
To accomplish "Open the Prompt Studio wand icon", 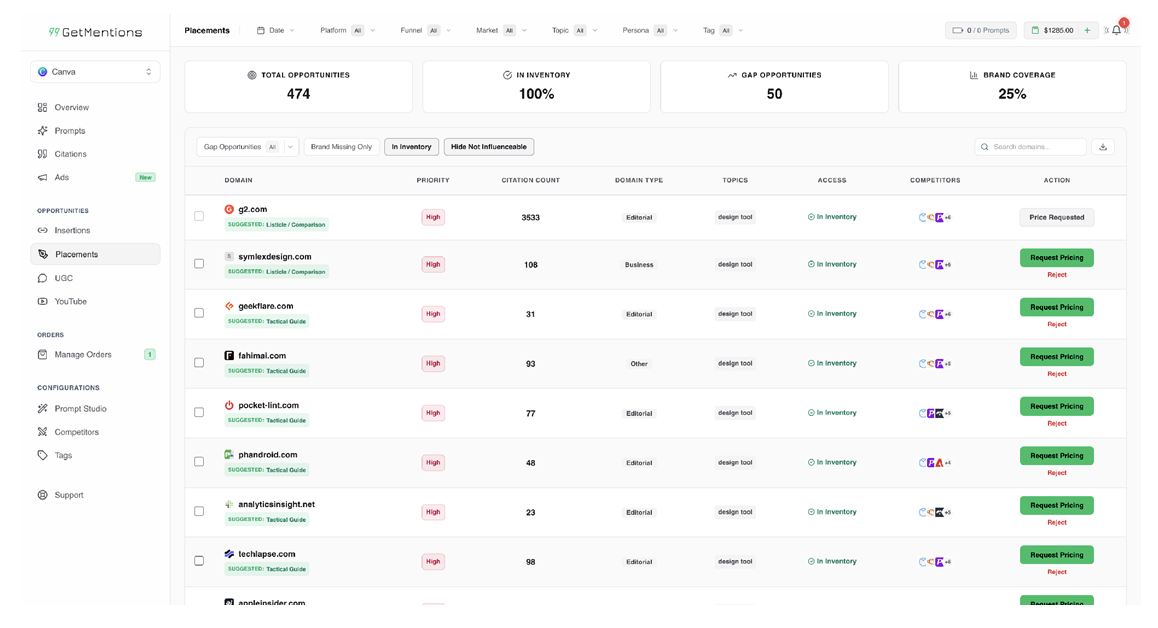I will coord(42,409).
